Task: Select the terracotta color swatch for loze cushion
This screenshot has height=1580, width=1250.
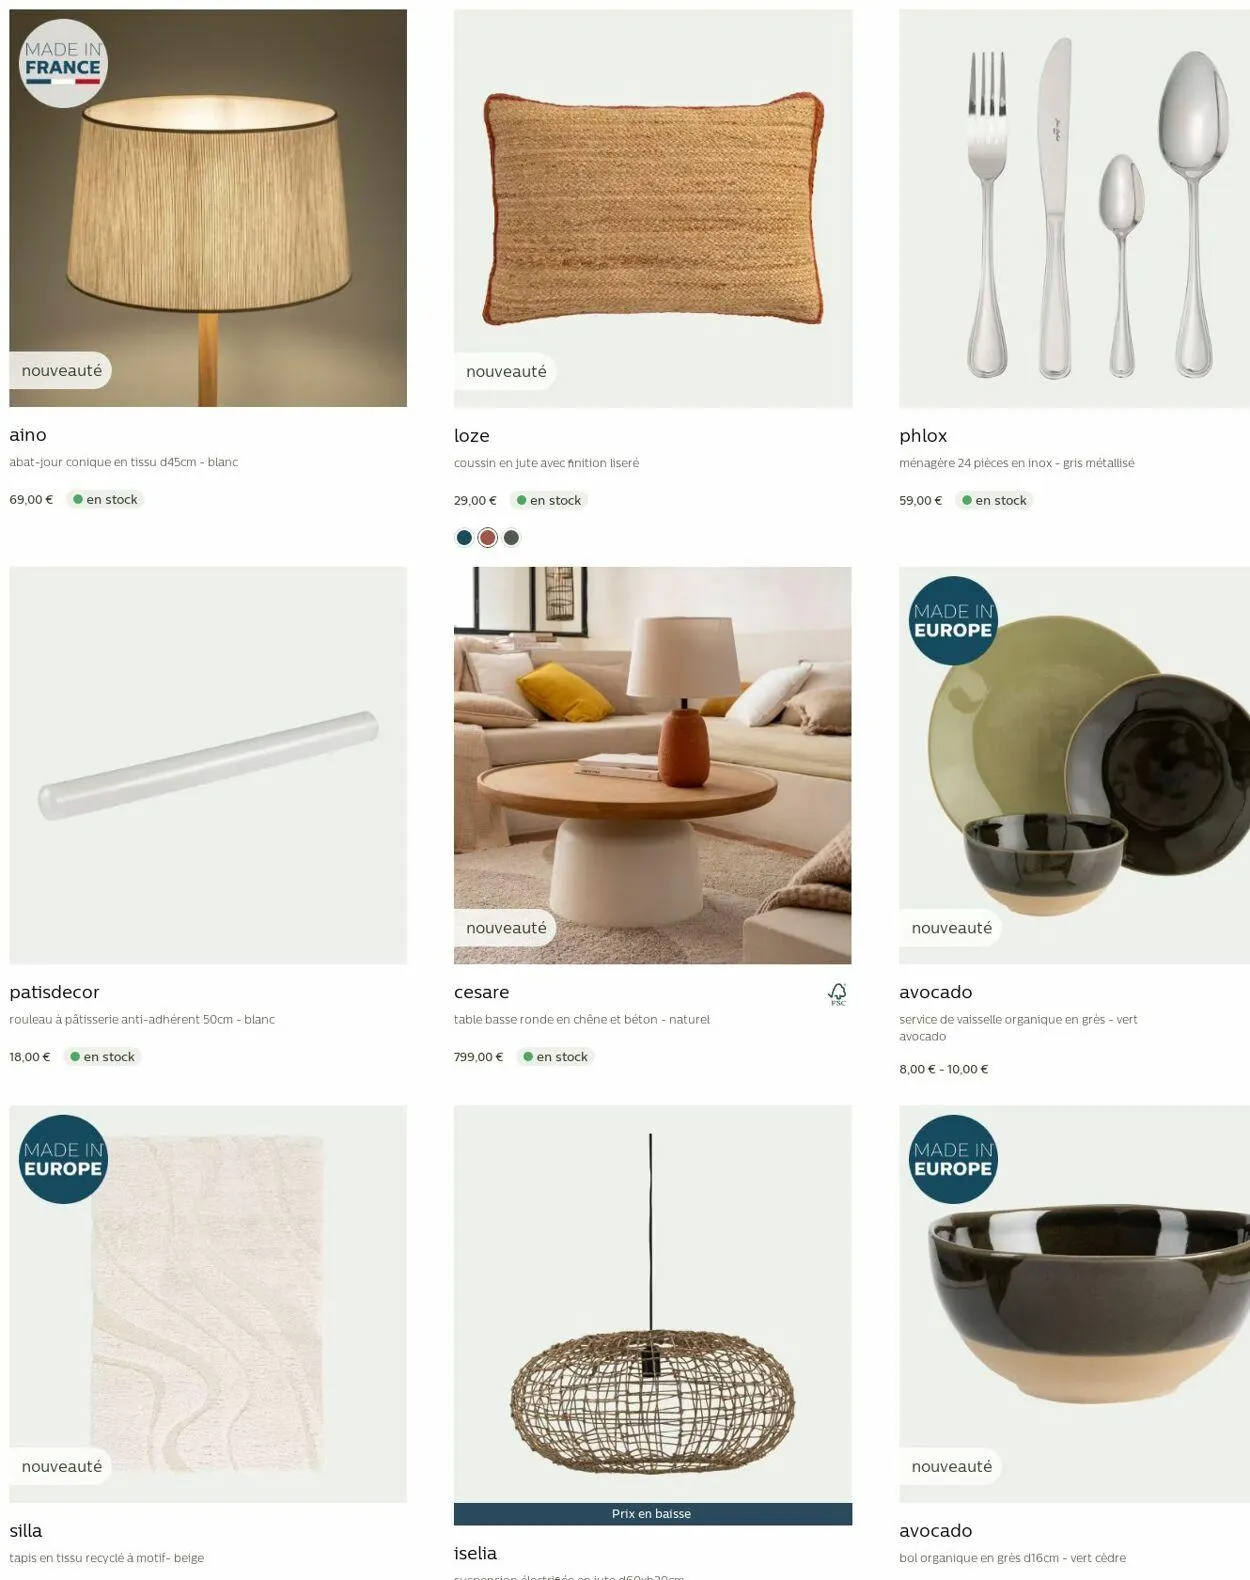Action: [x=487, y=538]
